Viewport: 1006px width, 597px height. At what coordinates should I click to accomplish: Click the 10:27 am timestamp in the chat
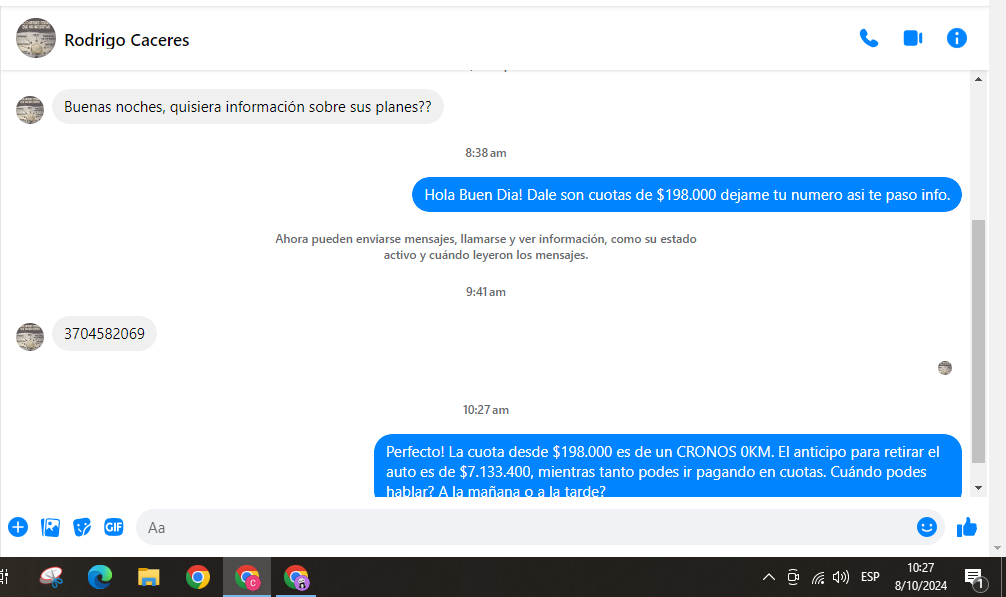pyautogui.click(x=486, y=410)
